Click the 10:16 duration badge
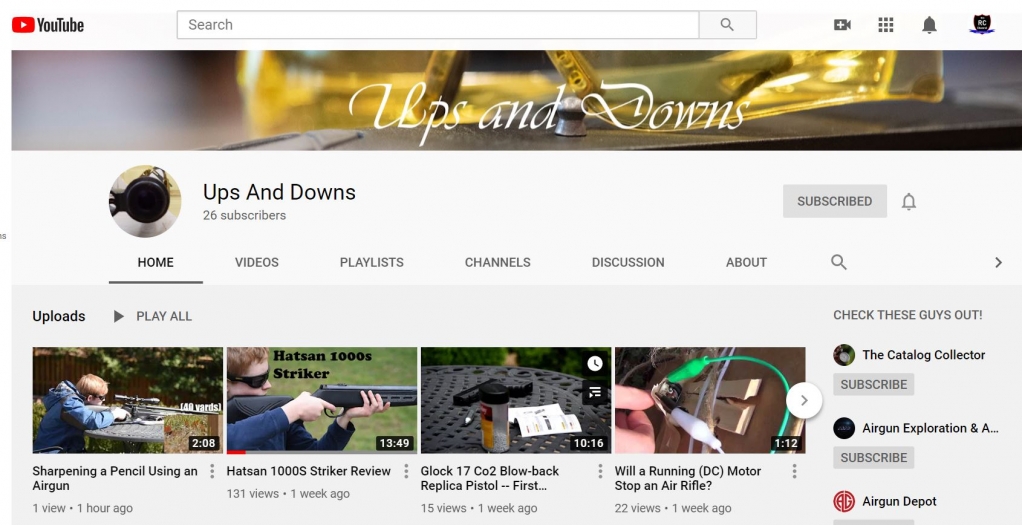This screenshot has width=1022, height=525. pos(589,443)
